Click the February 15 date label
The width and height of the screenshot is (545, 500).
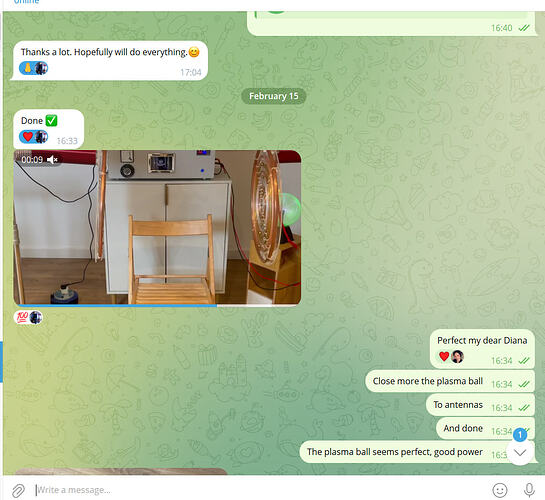pos(274,96)
